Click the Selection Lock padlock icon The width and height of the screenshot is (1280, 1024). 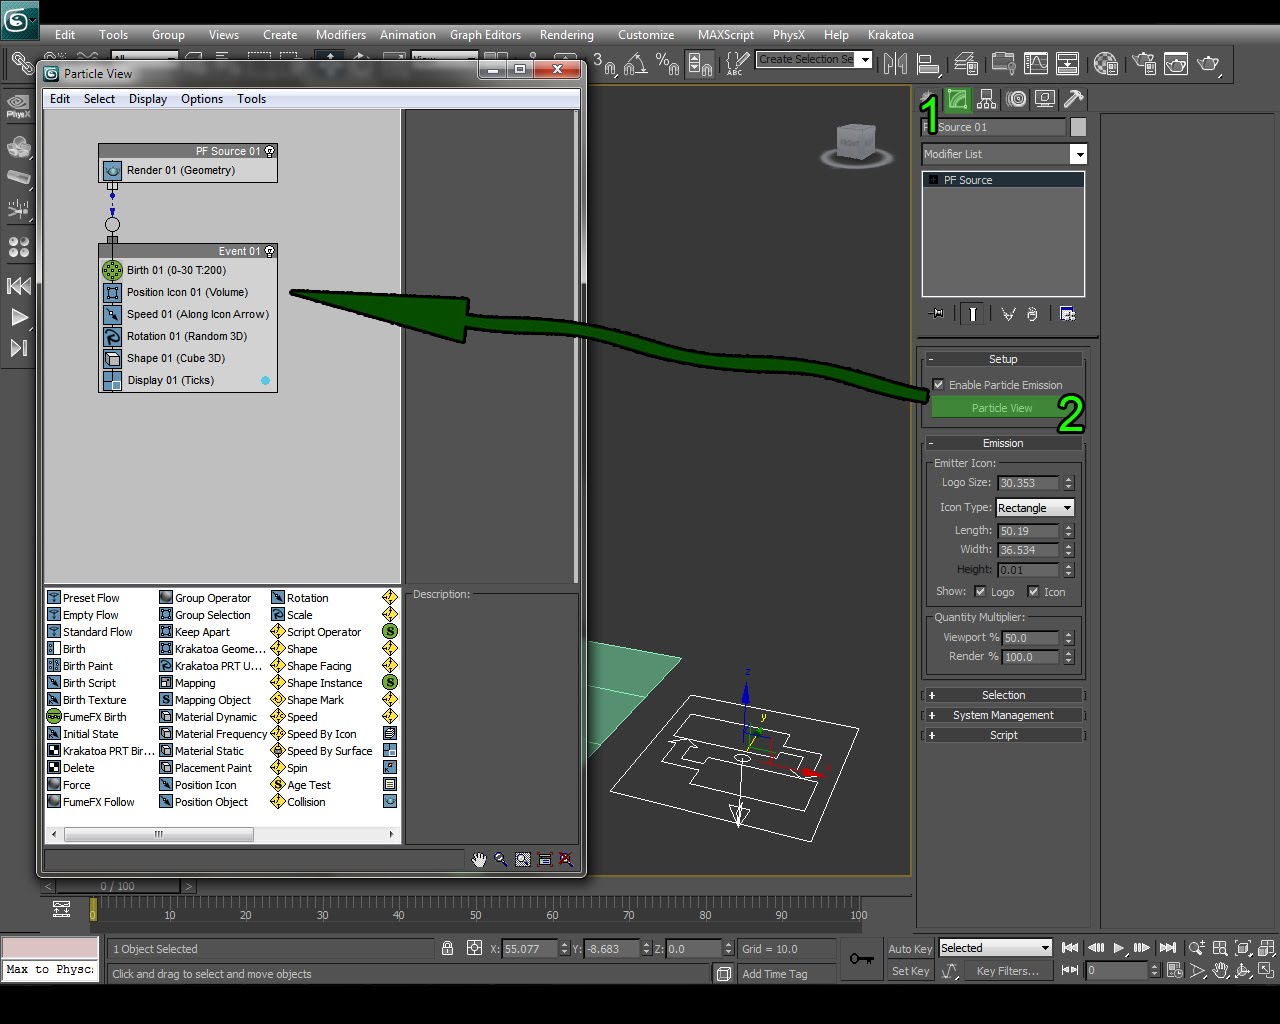tap(447, 948)
